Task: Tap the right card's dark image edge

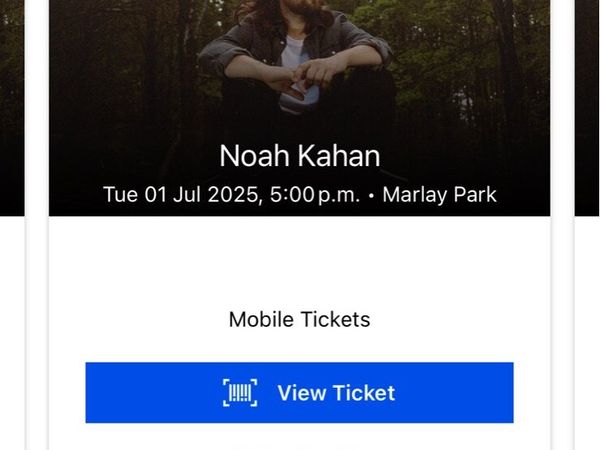Action: pos(587,108)
